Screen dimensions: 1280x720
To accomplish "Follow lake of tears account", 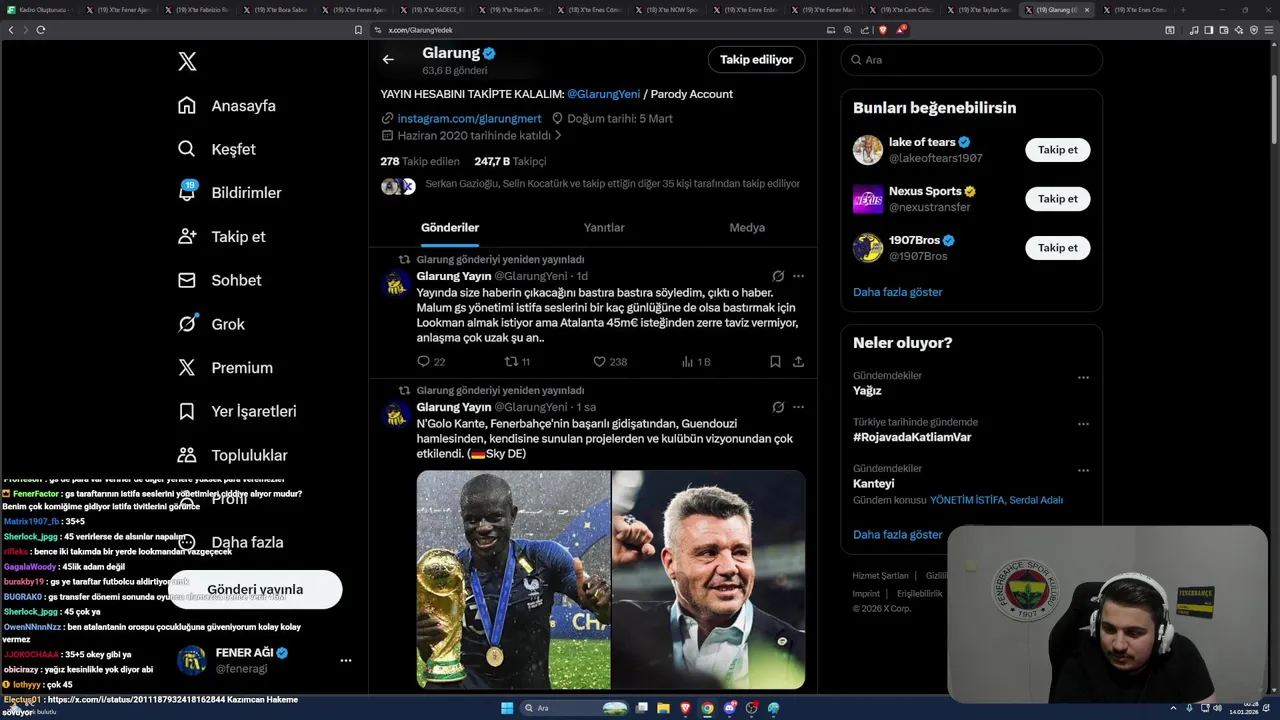I will (x=1058, y=150).
